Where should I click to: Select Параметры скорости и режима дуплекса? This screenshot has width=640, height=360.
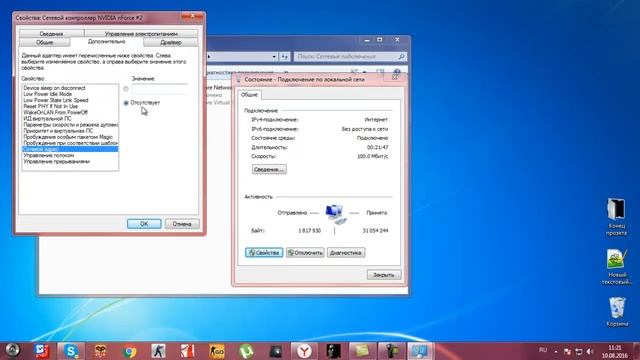[70, 124]
